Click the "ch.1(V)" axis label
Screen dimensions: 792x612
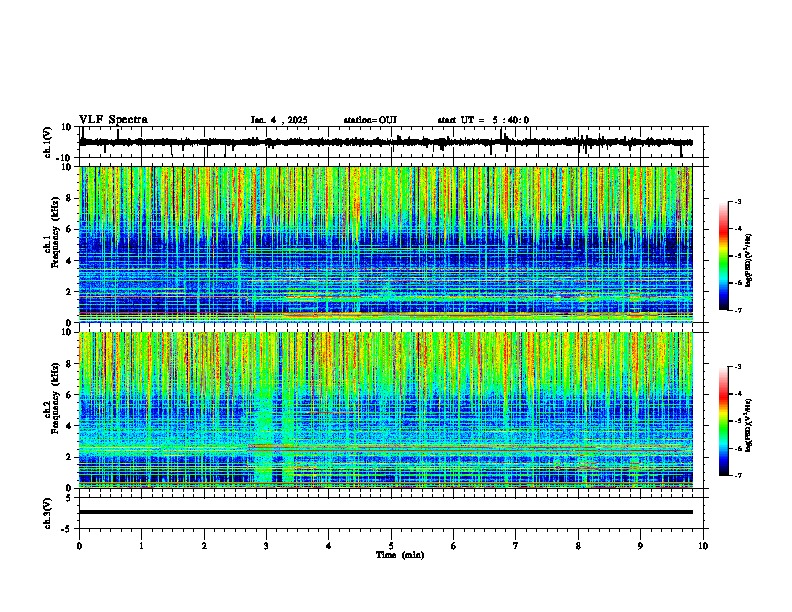[x=48, y=142]
